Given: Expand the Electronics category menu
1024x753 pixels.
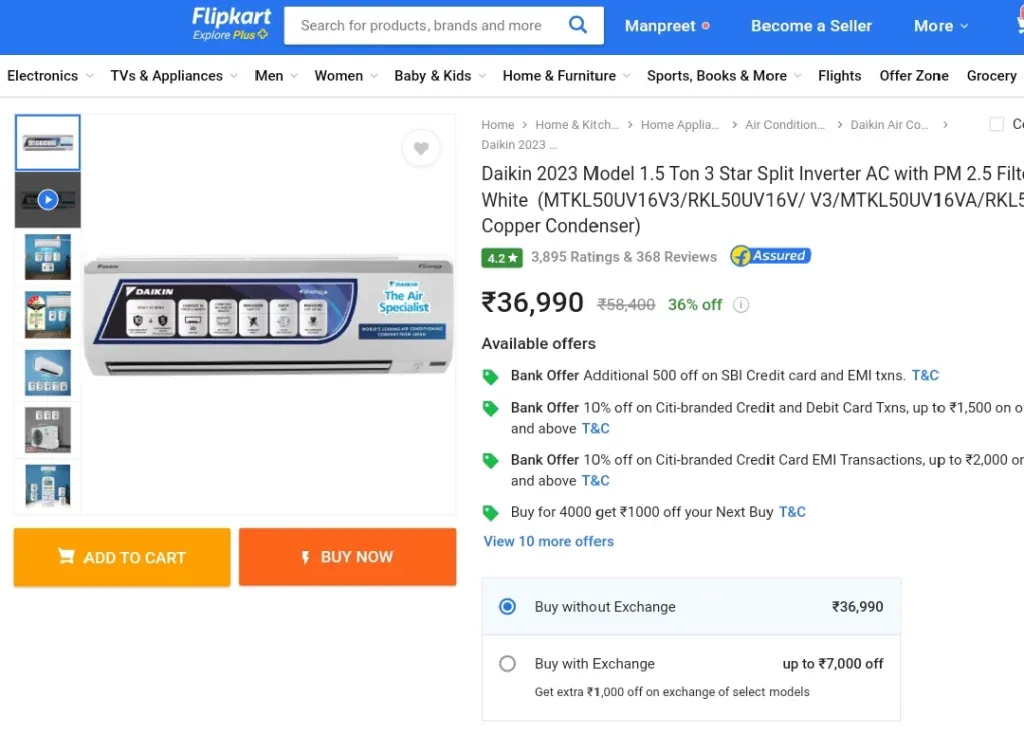Looking at the screenshot, I should 50,76.
